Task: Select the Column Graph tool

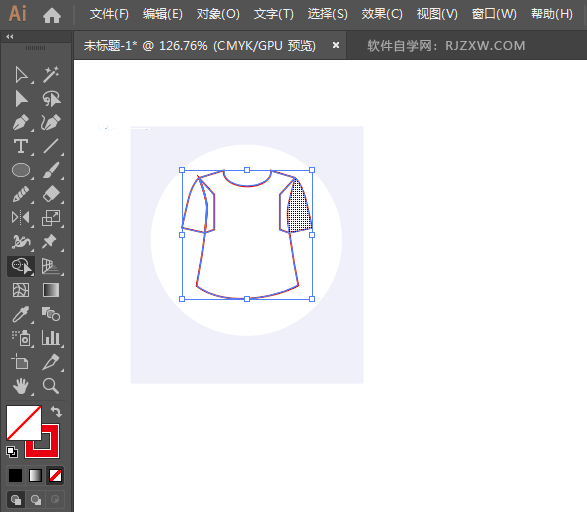Action: pos(51,338)
